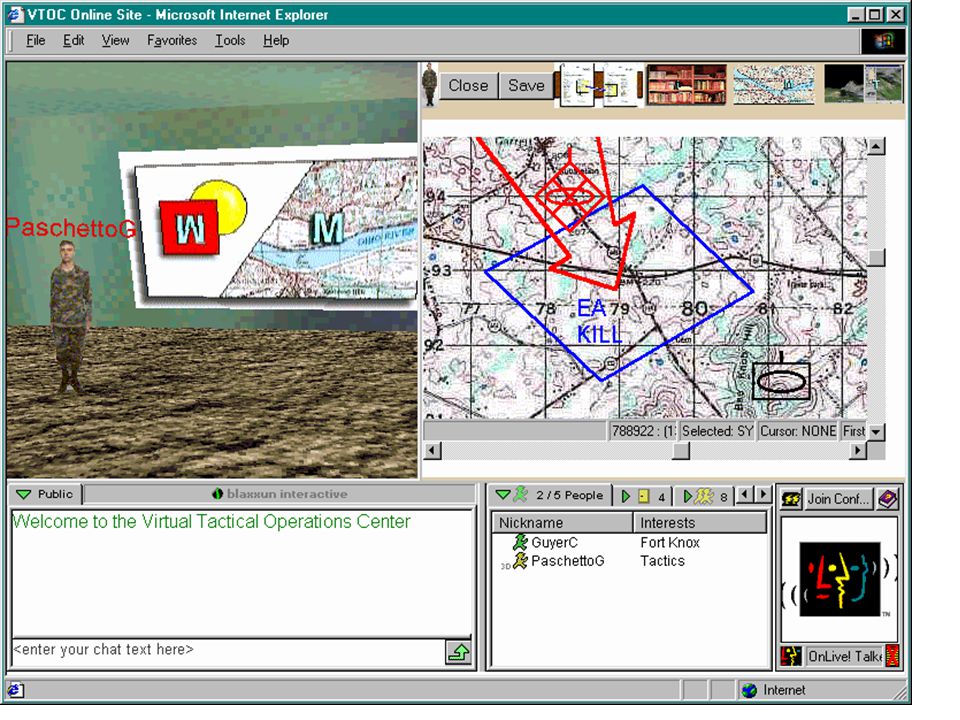Click the map vertical scrollbar down arrow
The height and width of the screenshot is (720, 960).
876,432
